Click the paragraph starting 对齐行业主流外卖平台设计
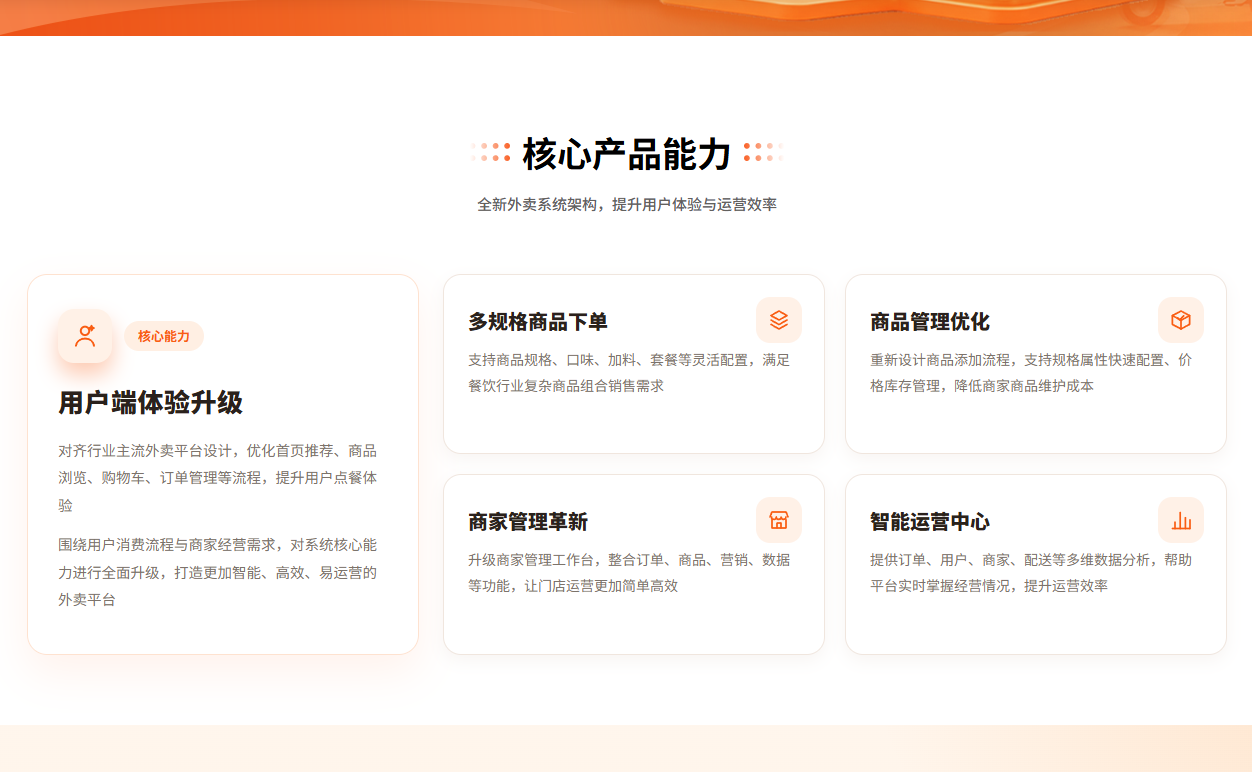Image resolution: width=1252 pixels, height=772 pixels. click(x=218, y=478)
